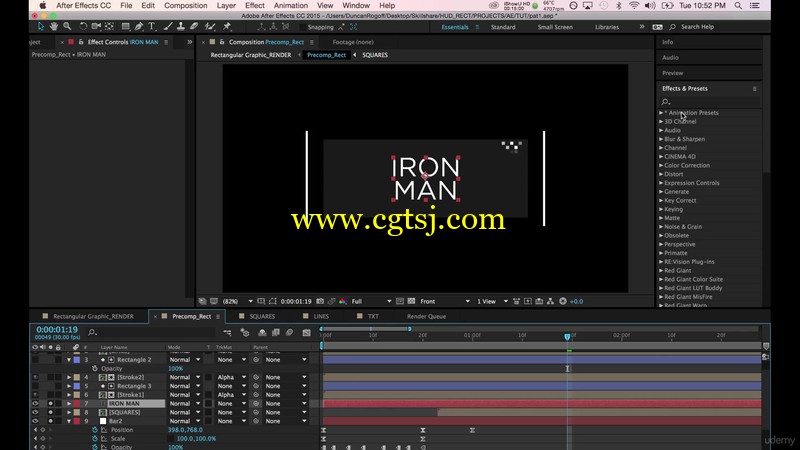Click the shy layers hide icon in timeline
Image resolution: width=800 pixels, height=450 pixels.
[x=262, y=333]
